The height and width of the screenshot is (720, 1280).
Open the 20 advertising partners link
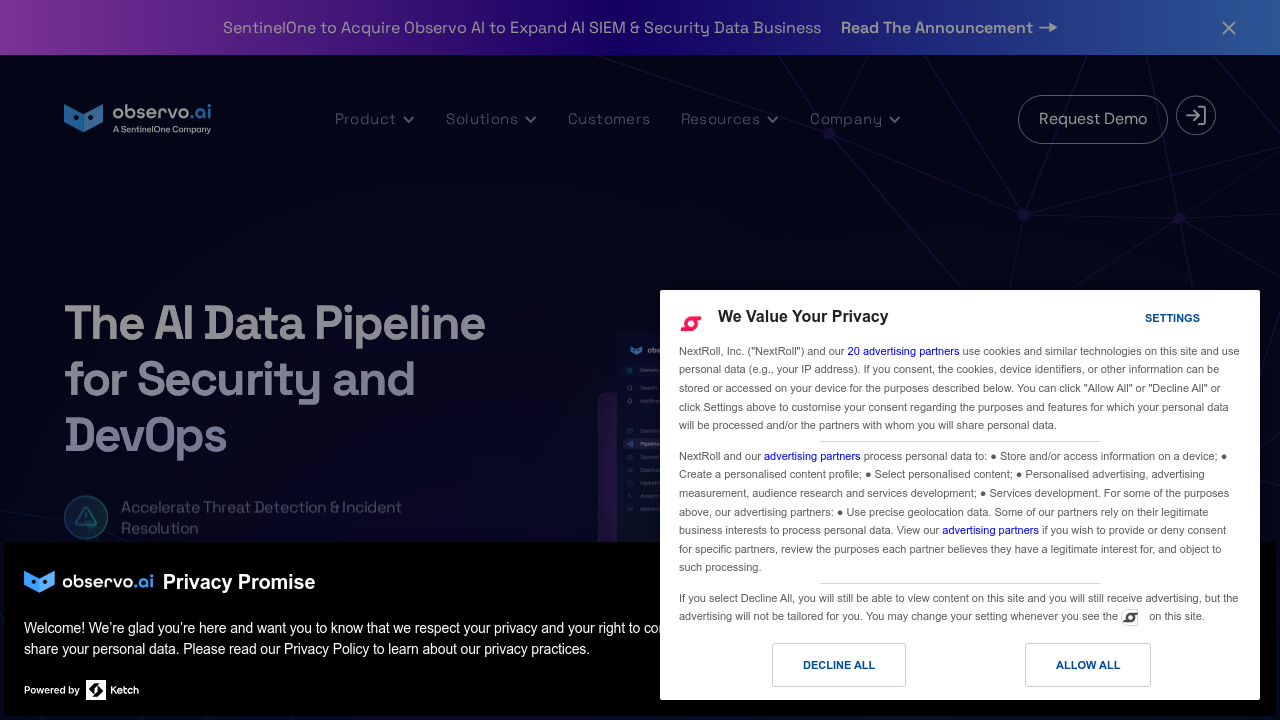click(x=903, y=351)
